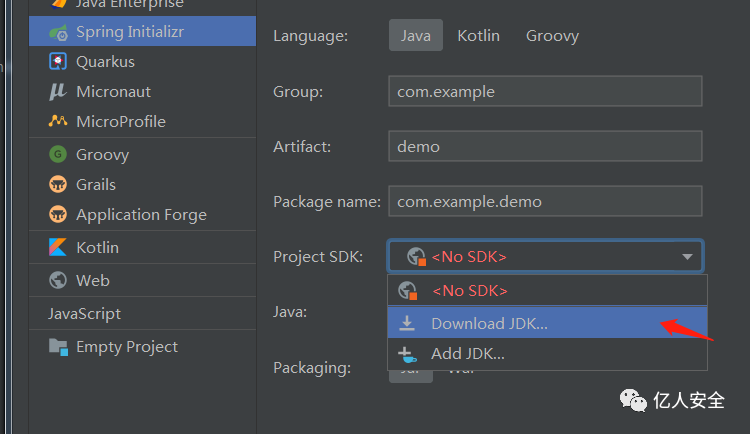Select the Empty Project folder icon

click(x=58, y=347)
